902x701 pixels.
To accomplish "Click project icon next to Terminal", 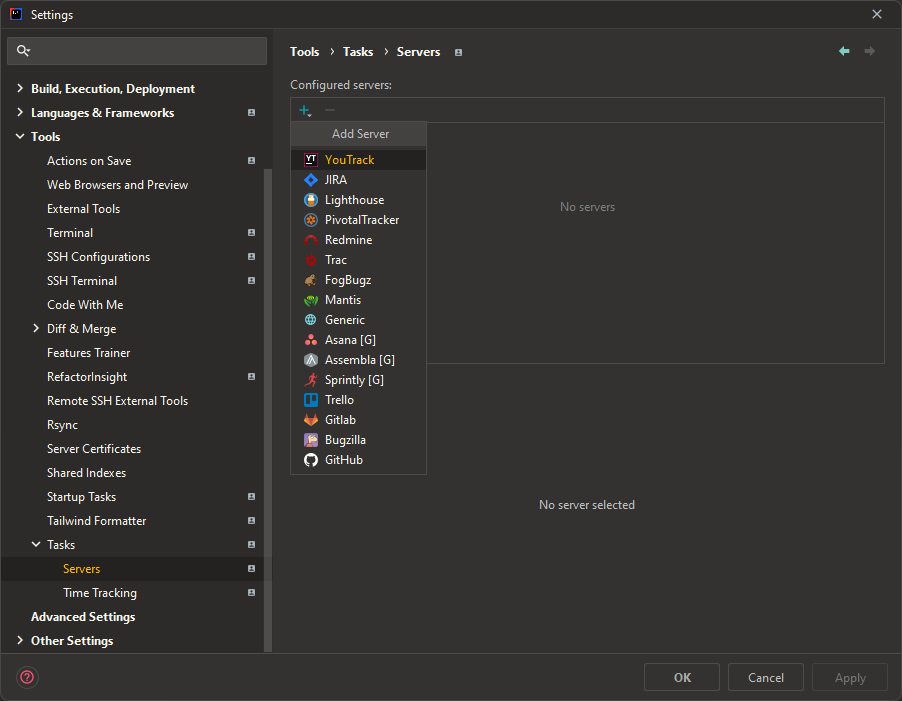I will (251, 233).
